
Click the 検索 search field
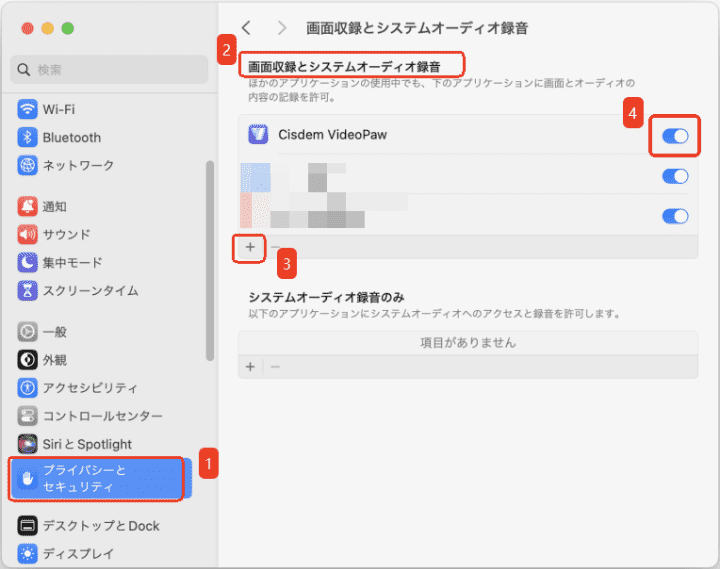pyautogui.click(x=109, y=70)
